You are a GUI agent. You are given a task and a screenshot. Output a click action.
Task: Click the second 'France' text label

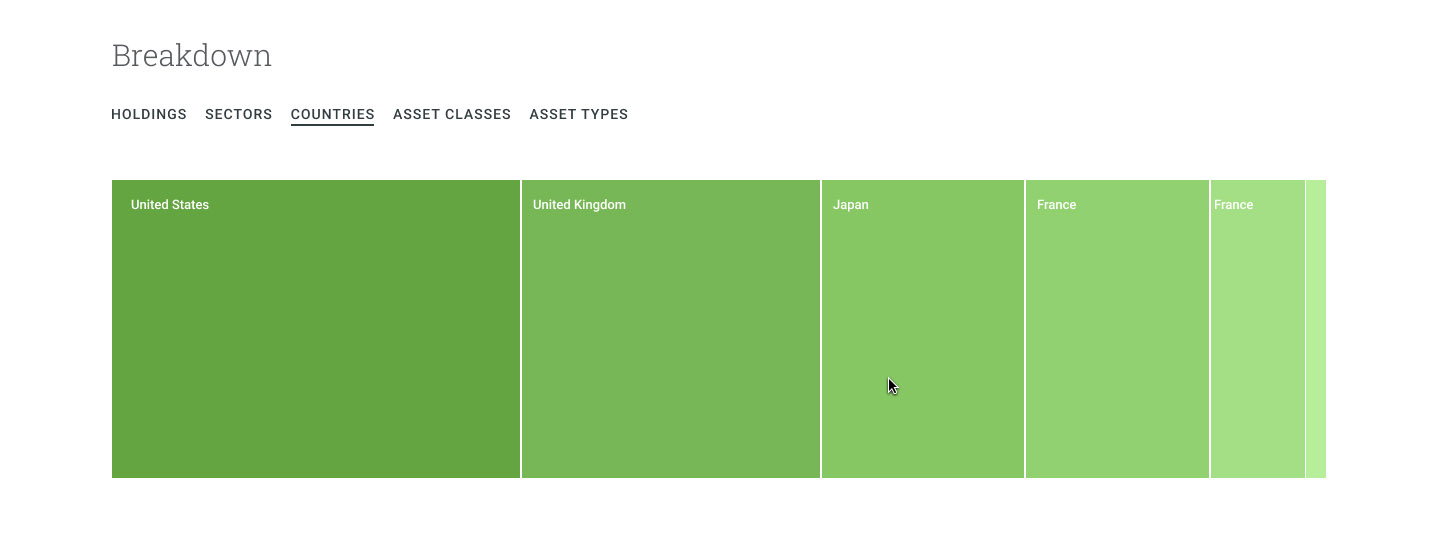click(1233, 205)
